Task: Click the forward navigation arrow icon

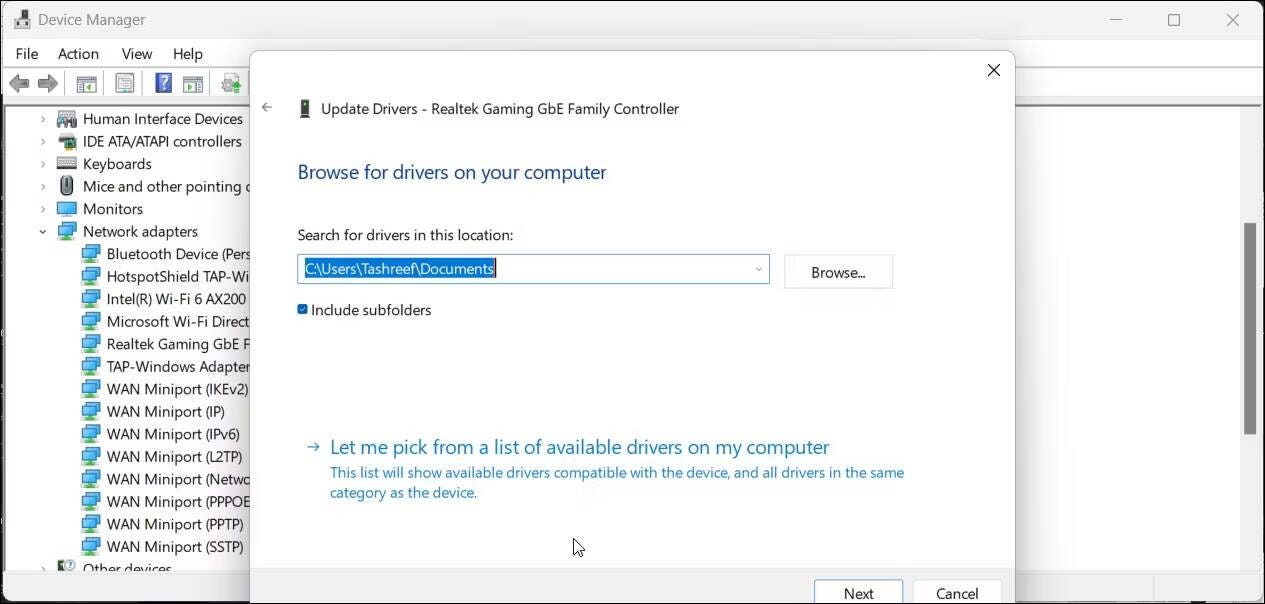Action: [47, 82]
